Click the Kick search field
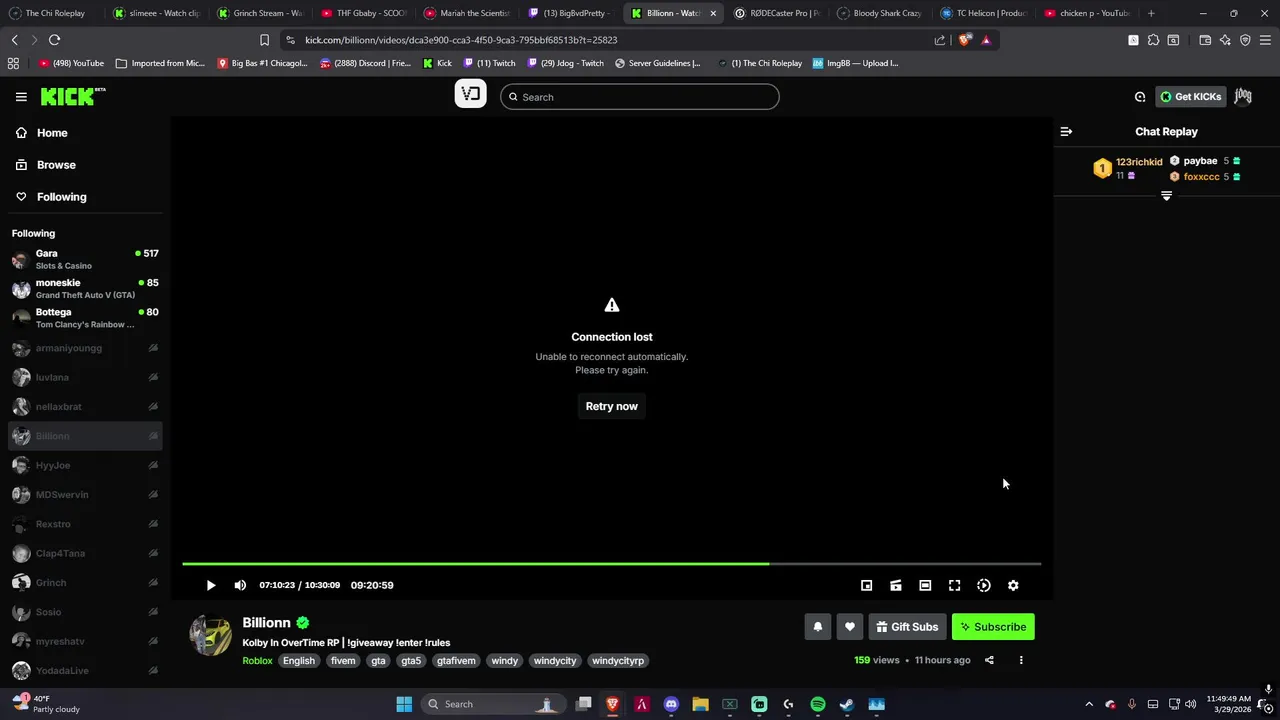 pos(640,97)
